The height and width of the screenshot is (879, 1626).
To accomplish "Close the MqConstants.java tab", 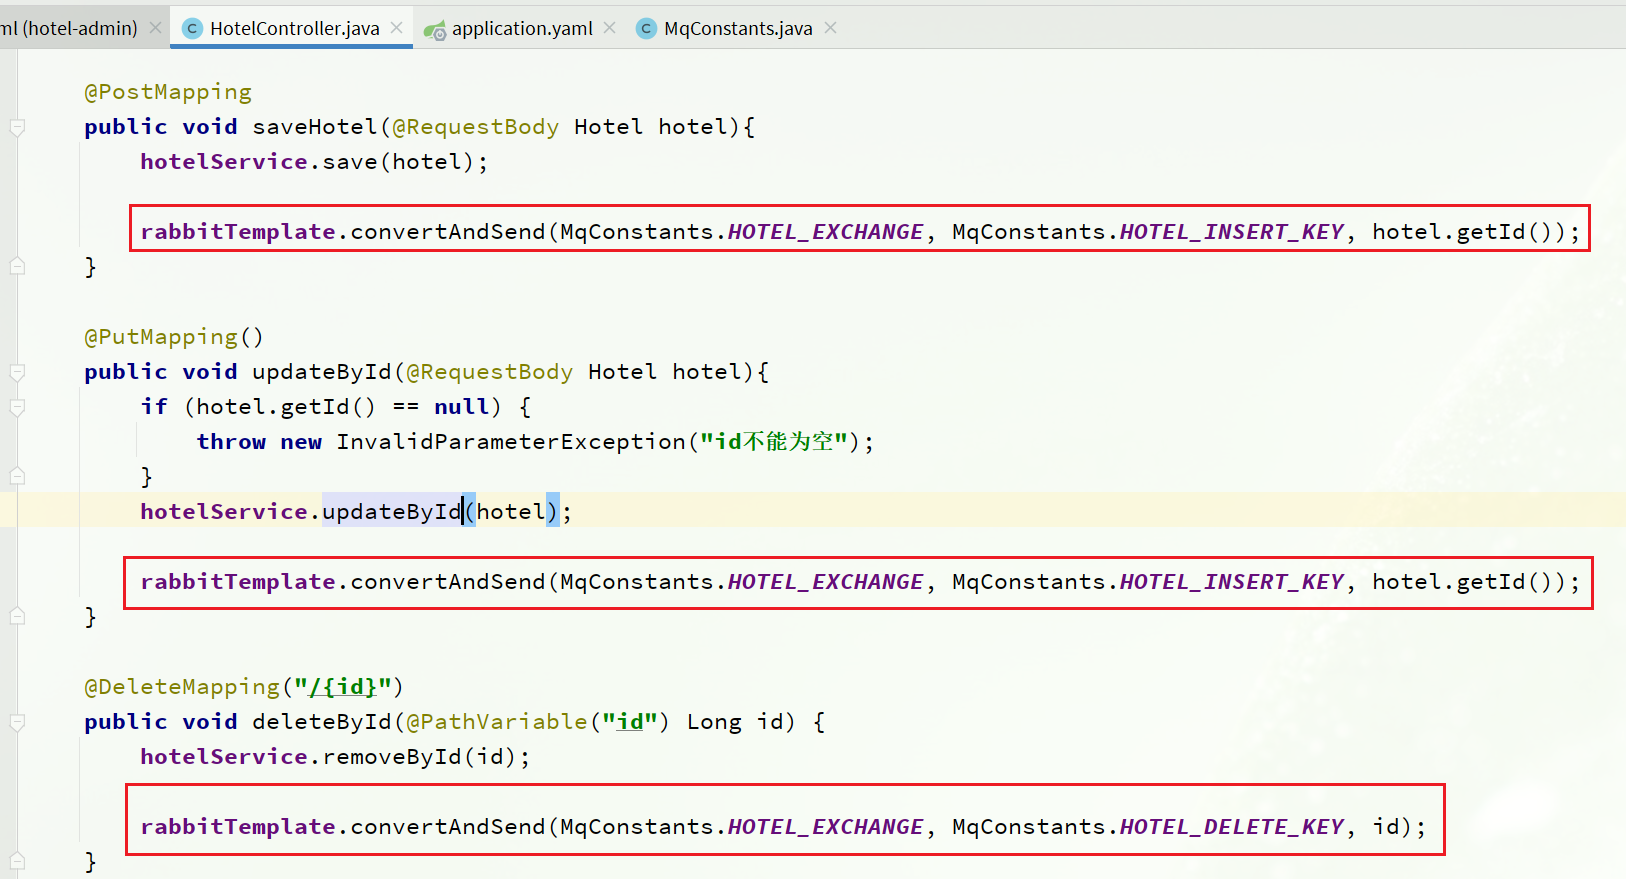I will (831, 28).
